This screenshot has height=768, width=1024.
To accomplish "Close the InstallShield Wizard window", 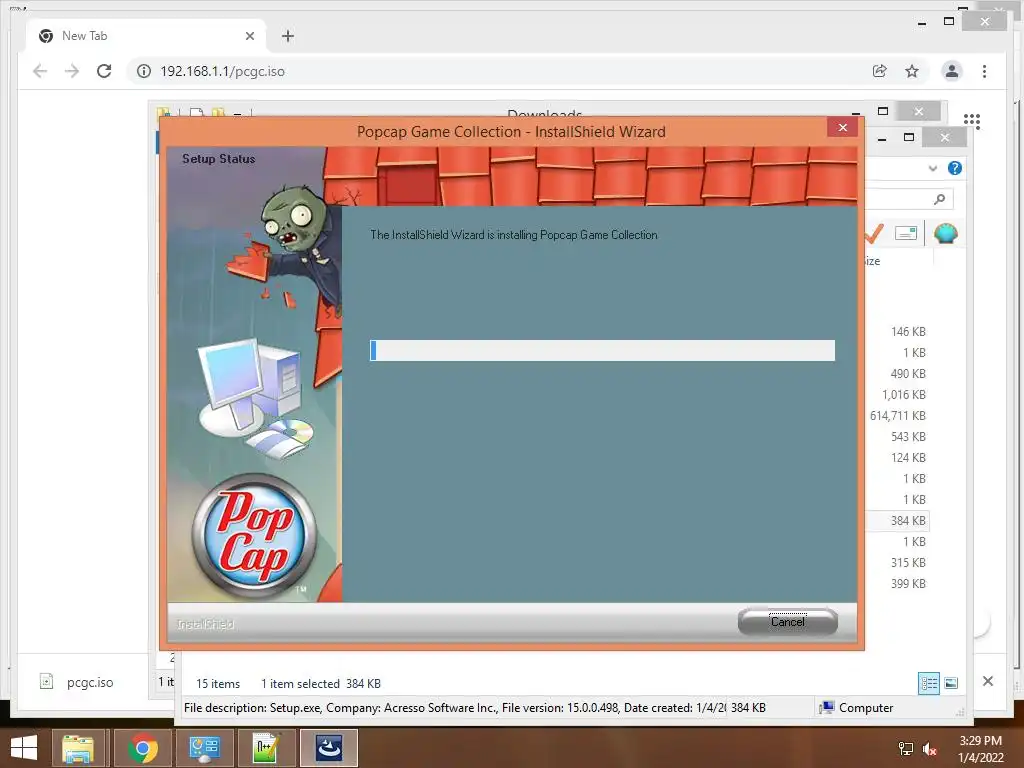I will 842,127.
